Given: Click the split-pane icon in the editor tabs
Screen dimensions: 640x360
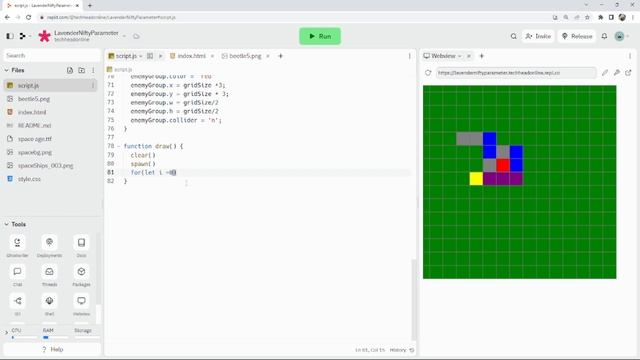Looking at the screenshot, I should [150, 56].
